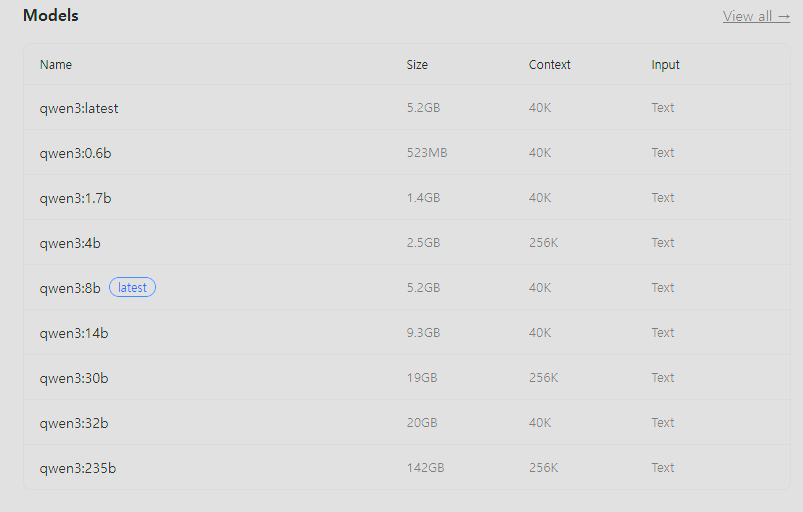
Task: Open the qwen3:235b model
Action: click(x=78, y=468)
